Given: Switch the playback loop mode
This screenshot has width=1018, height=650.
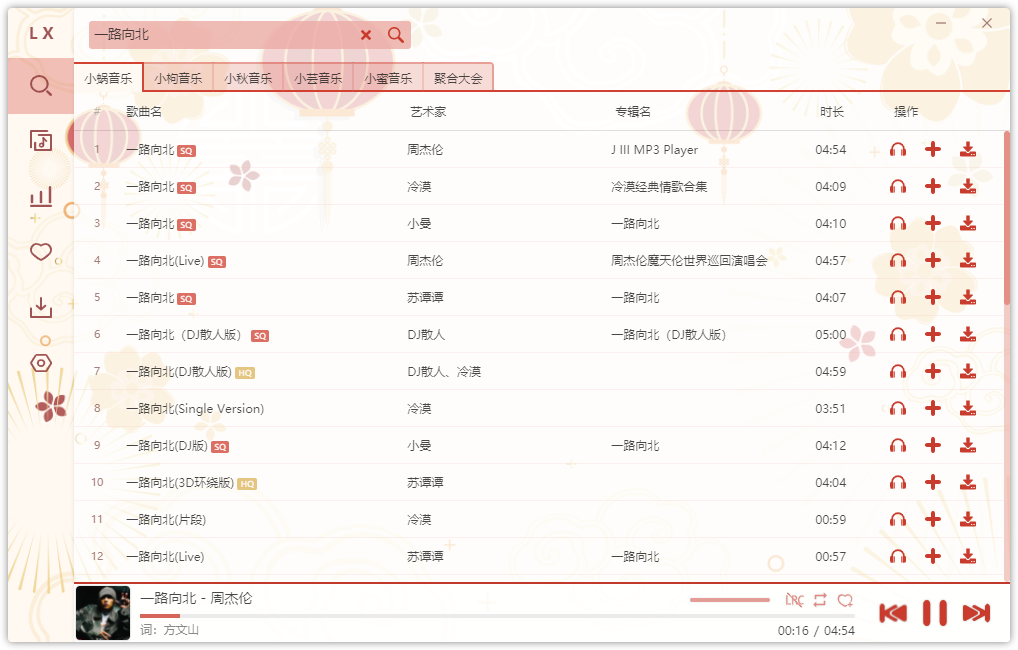Looking at the screenshot, I should (820, 600).
